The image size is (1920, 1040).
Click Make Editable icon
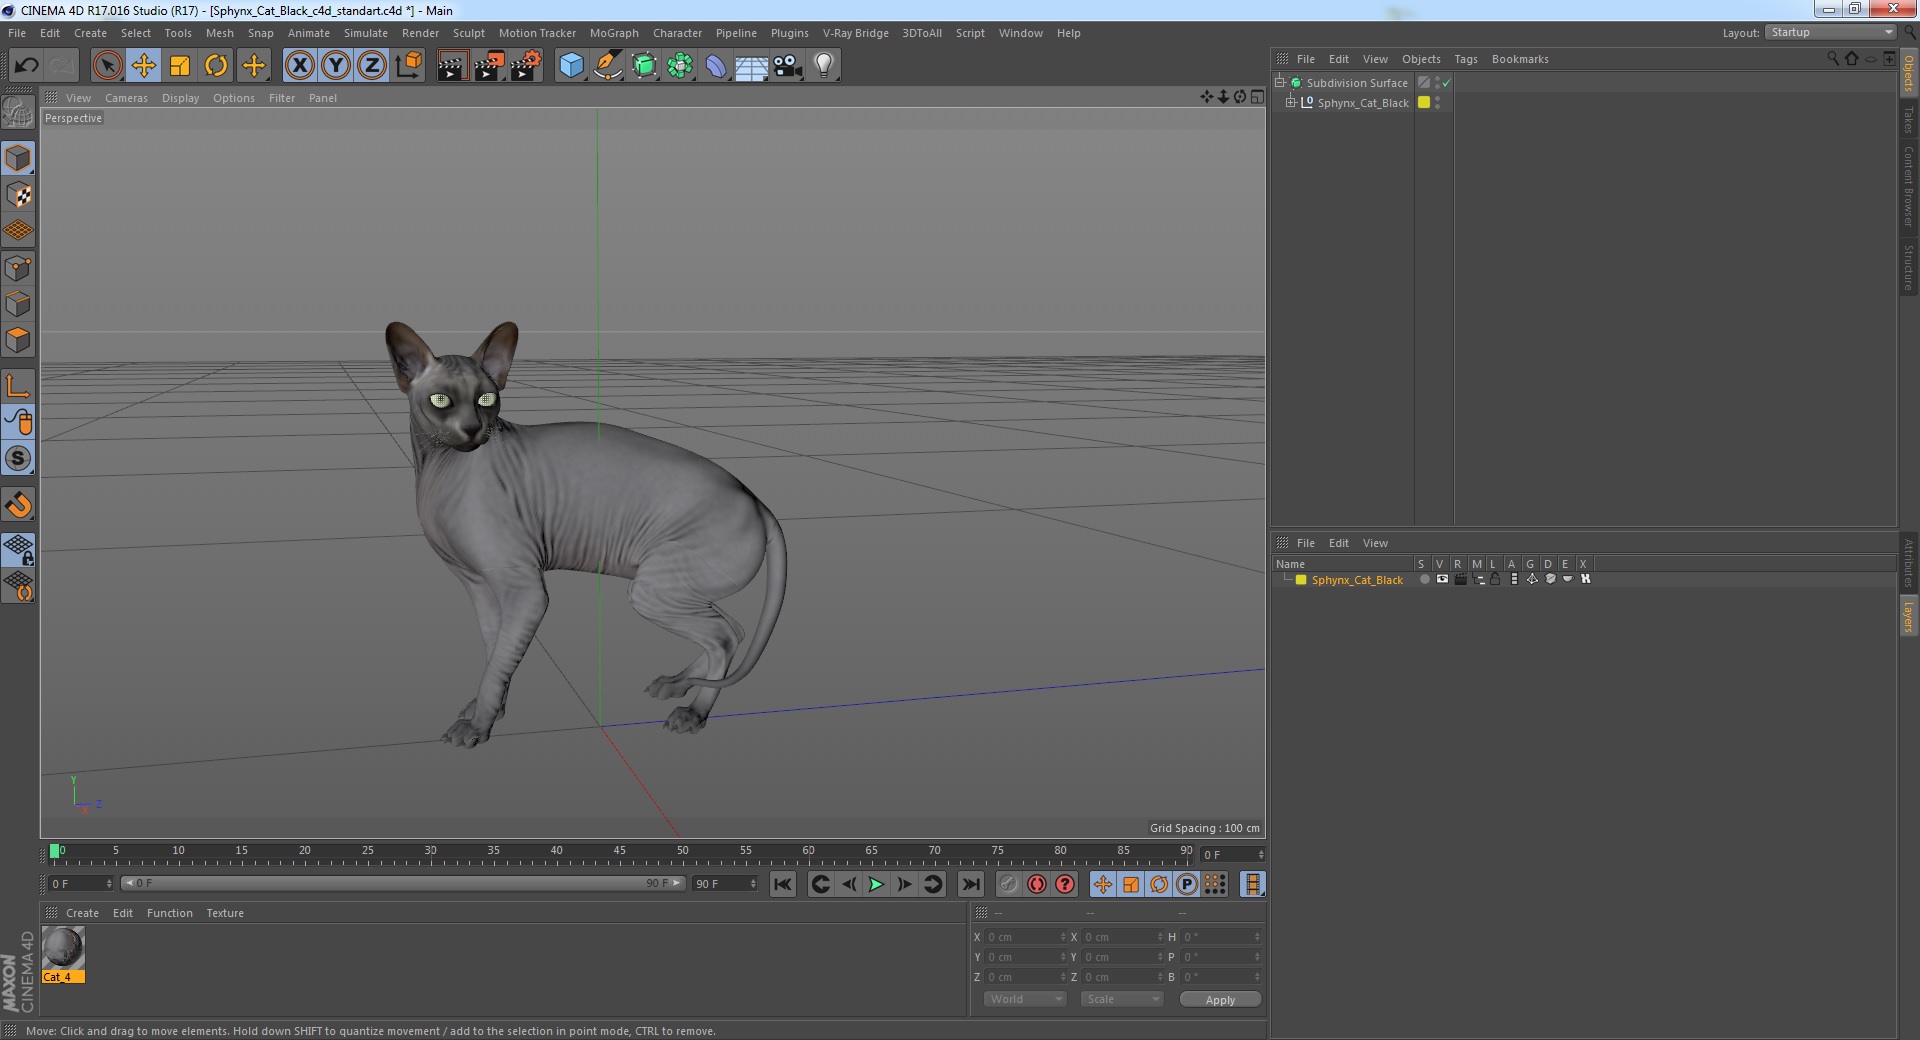pyautogui.click(x=18, y=113)
